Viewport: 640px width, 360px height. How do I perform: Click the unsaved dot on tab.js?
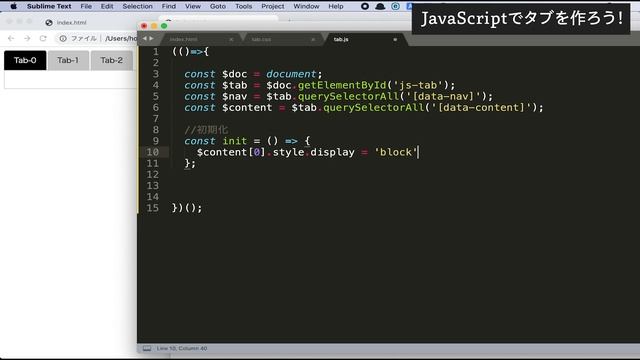coord(395,39)
